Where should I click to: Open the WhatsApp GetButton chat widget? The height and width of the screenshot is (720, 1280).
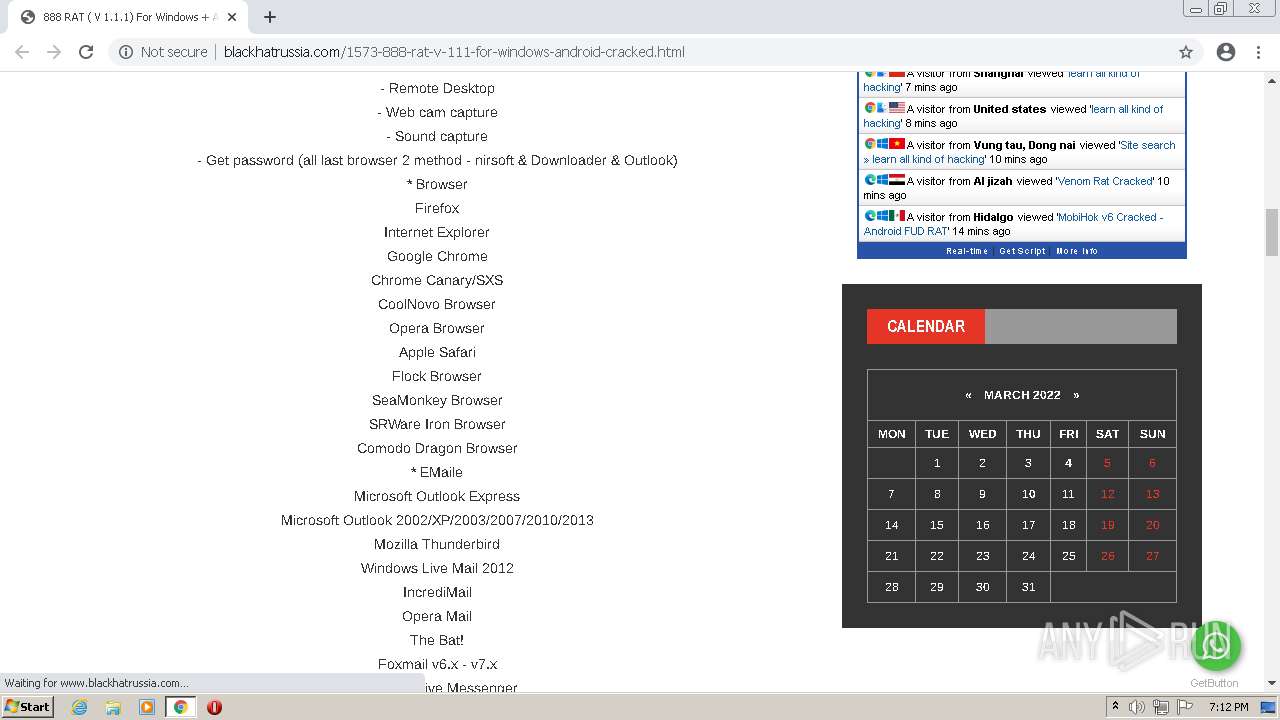tap(1215, 646)
